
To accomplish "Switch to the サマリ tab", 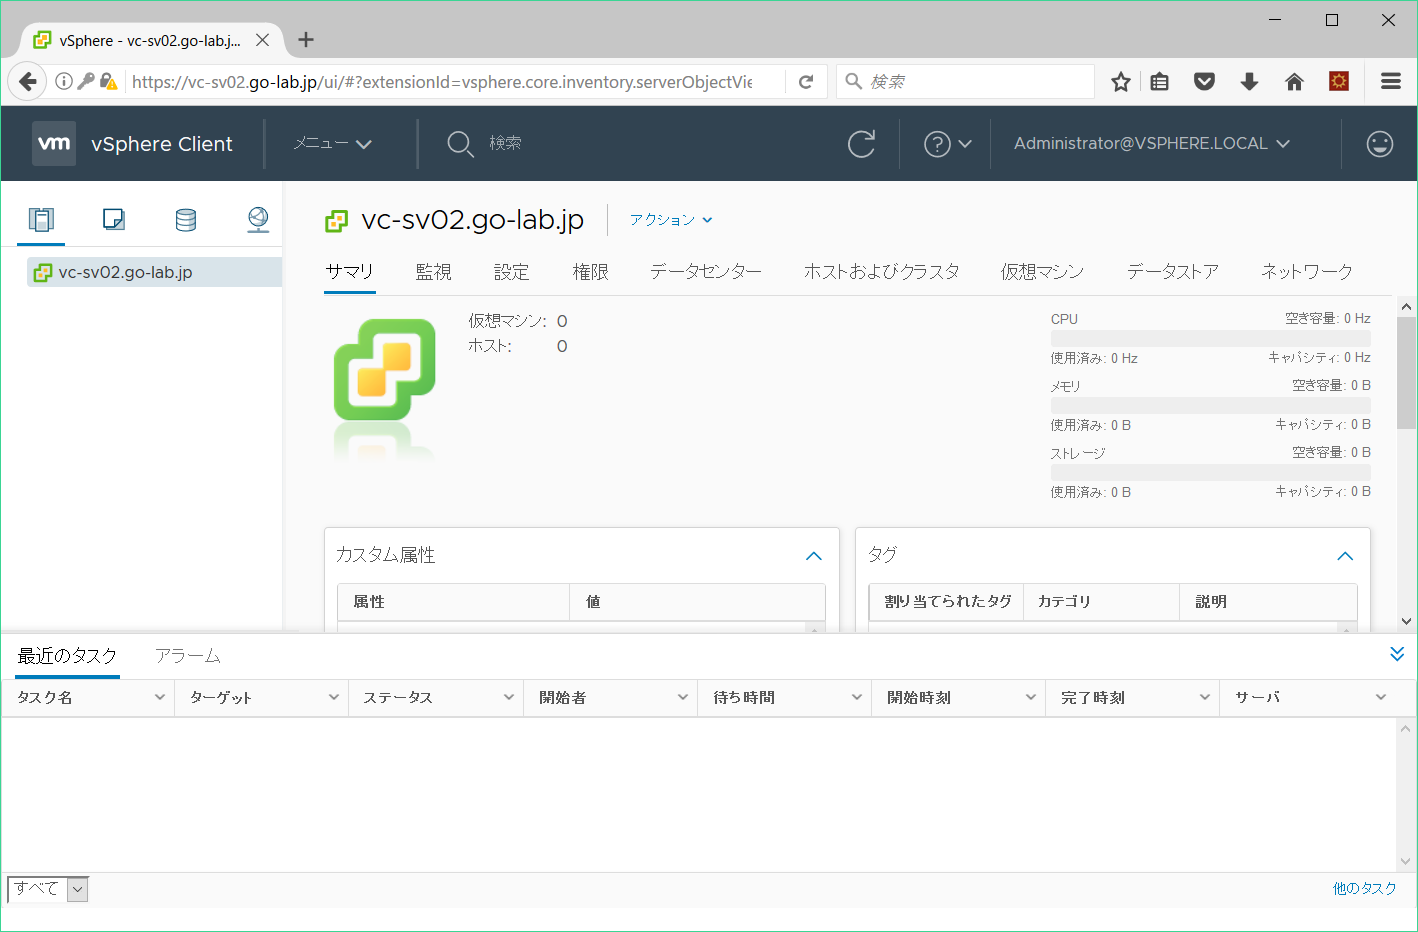I will pos(350,272).
